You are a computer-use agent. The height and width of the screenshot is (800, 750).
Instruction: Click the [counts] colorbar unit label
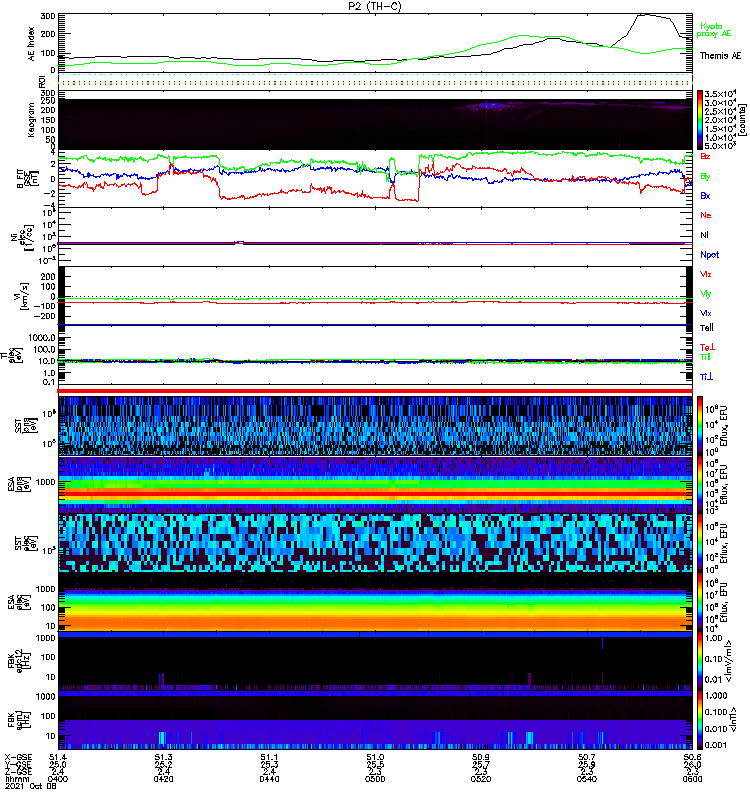click(742, 120)
